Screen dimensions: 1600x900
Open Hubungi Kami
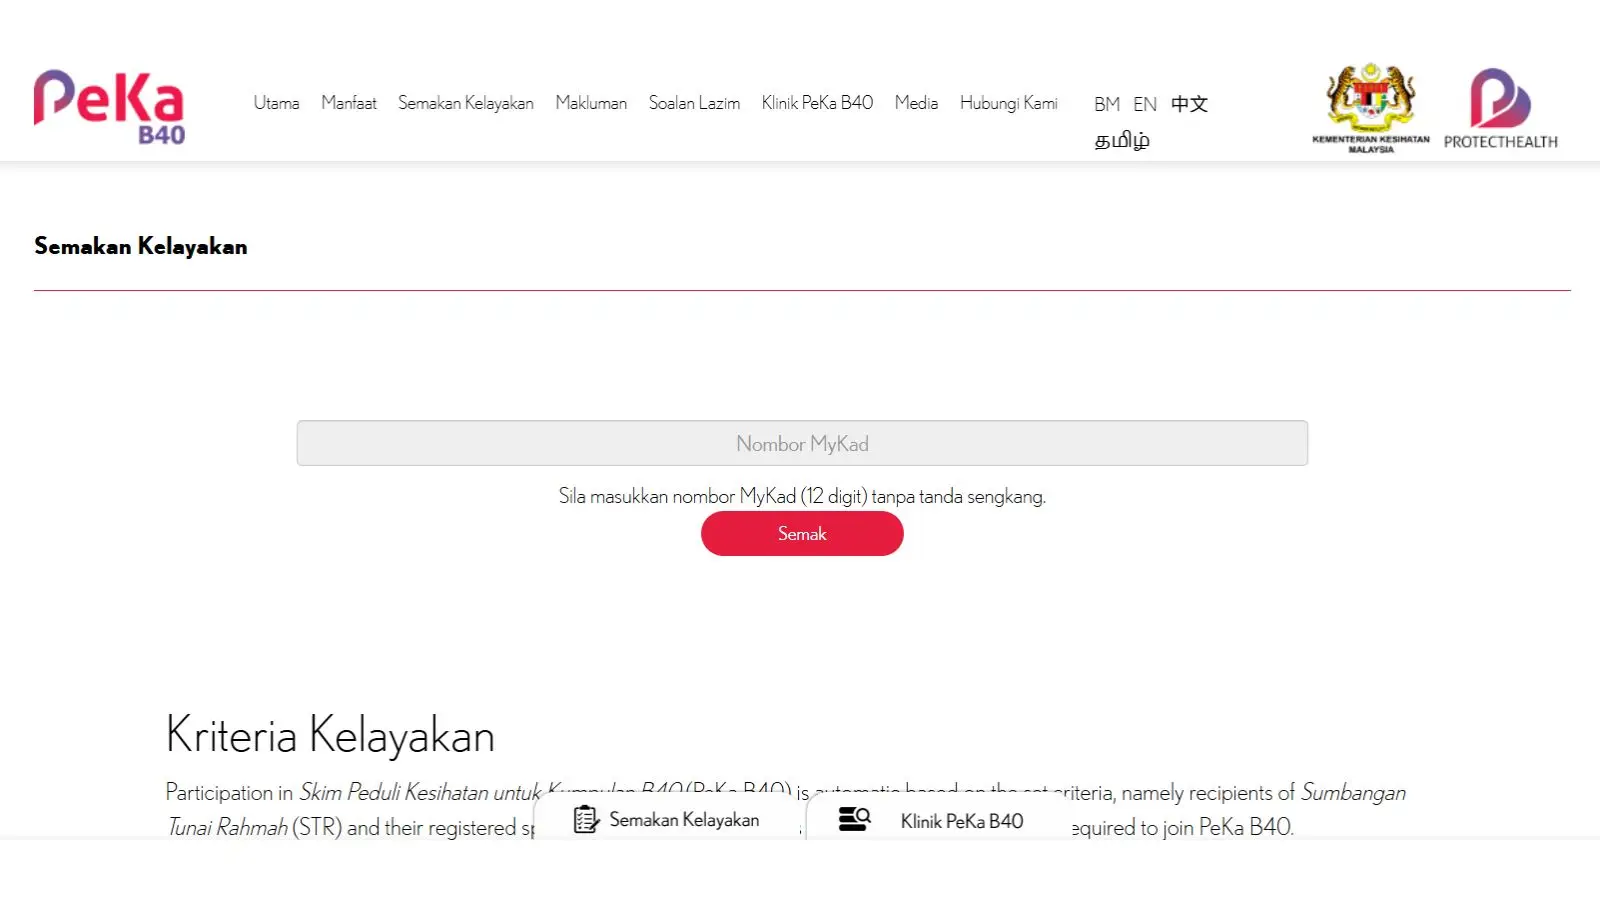[1009, 103]
